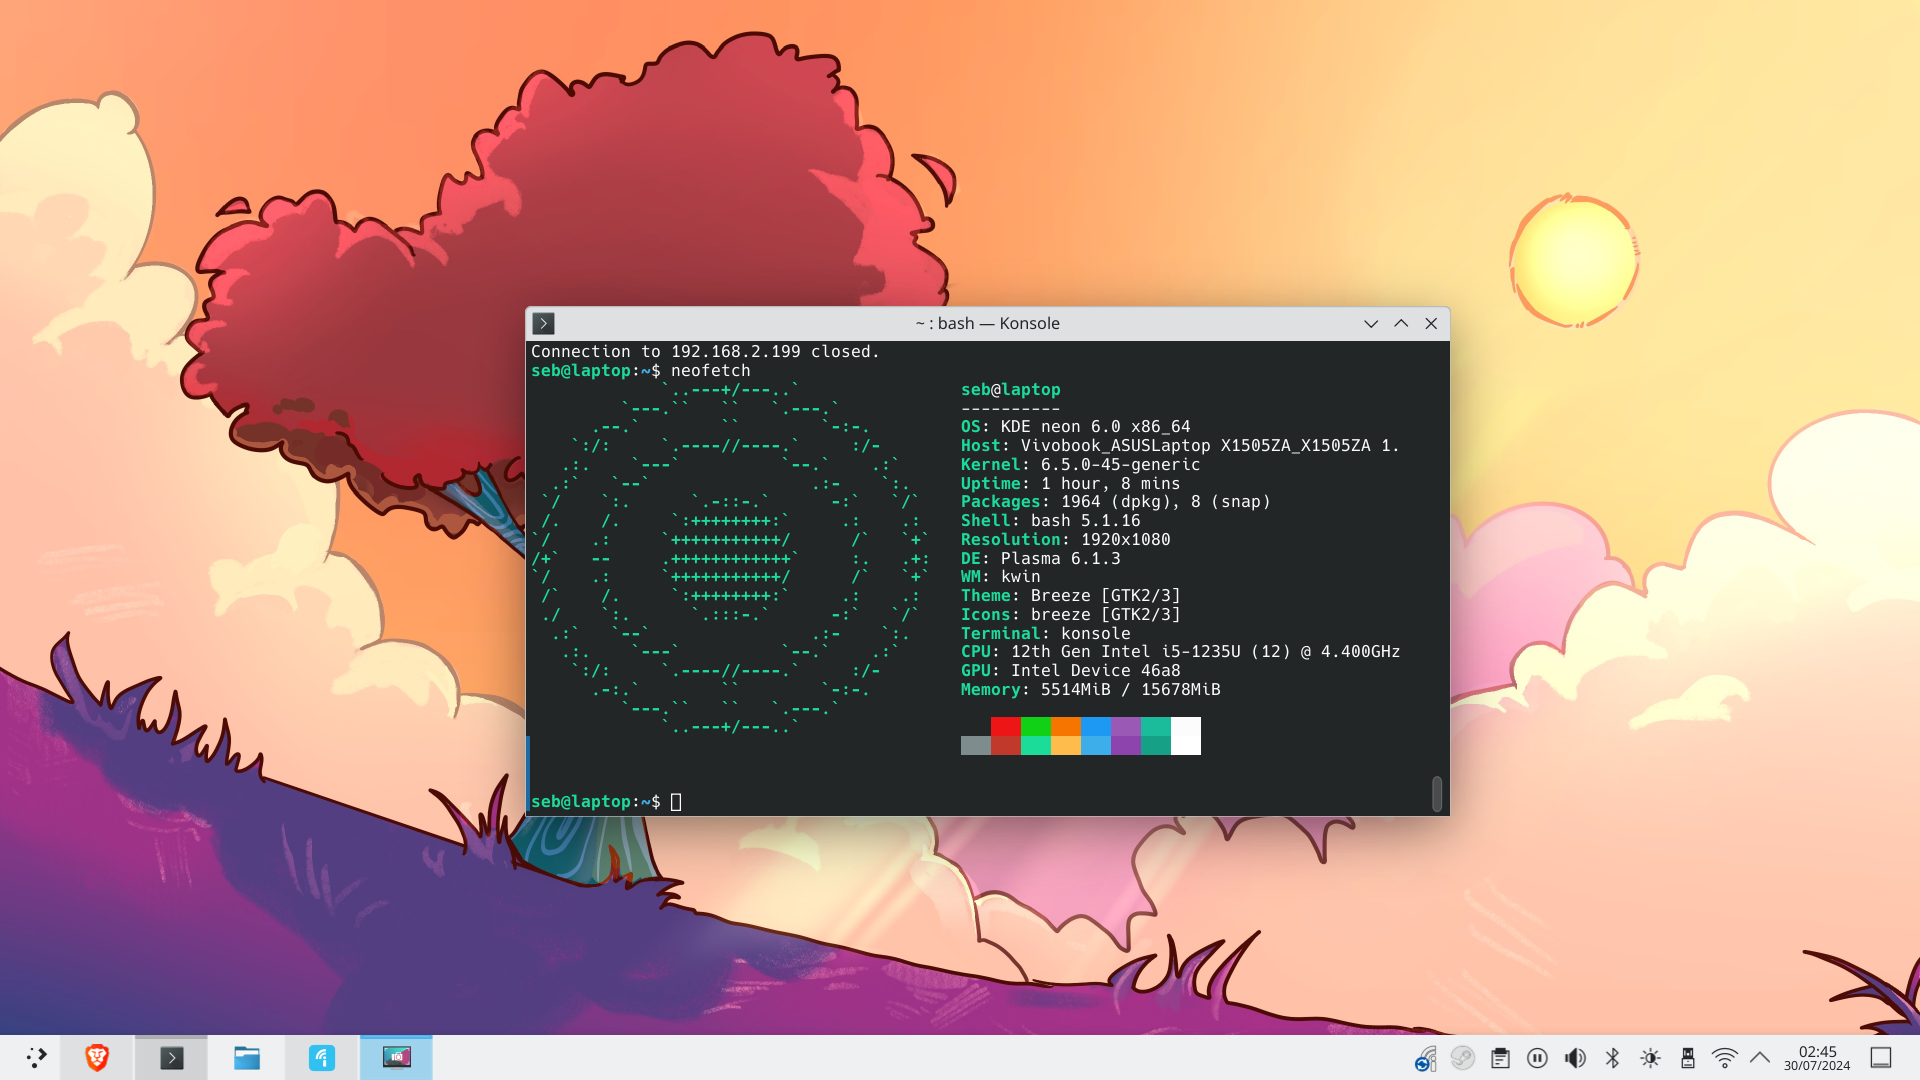
Task: Launch Brave browser from taskbar
Action: (x=97, y=1058)
